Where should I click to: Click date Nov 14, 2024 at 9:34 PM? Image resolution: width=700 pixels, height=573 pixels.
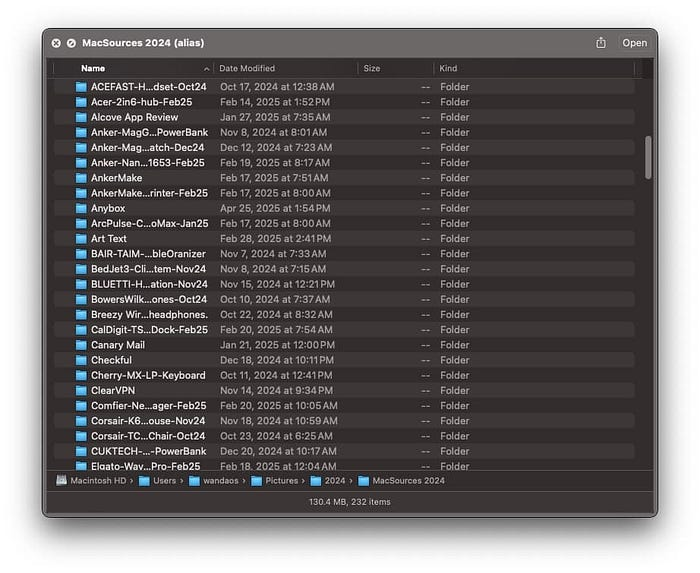coord(276,390)
